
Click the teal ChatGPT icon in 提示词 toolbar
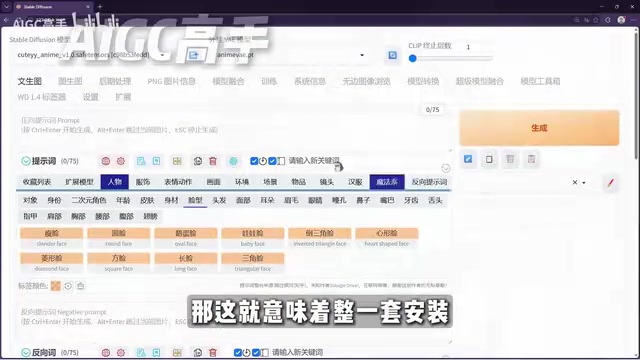click(233, 161)
